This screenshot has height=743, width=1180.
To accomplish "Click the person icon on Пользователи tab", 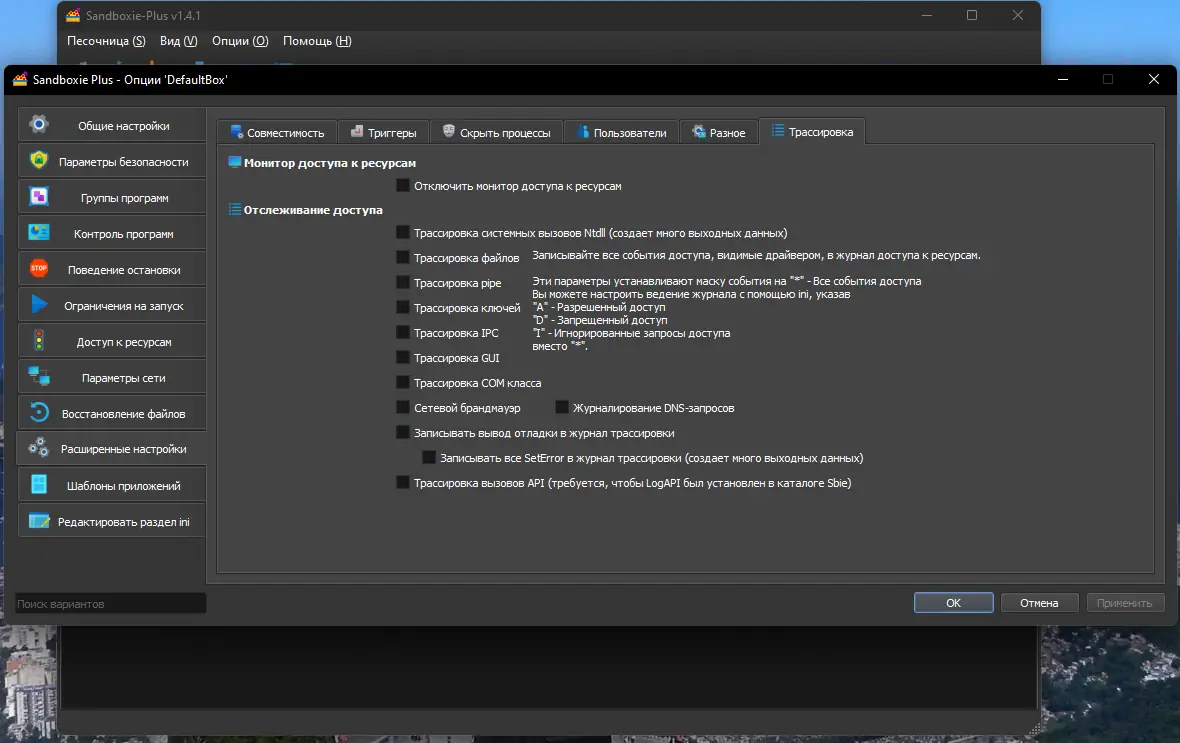I will 583,132.
